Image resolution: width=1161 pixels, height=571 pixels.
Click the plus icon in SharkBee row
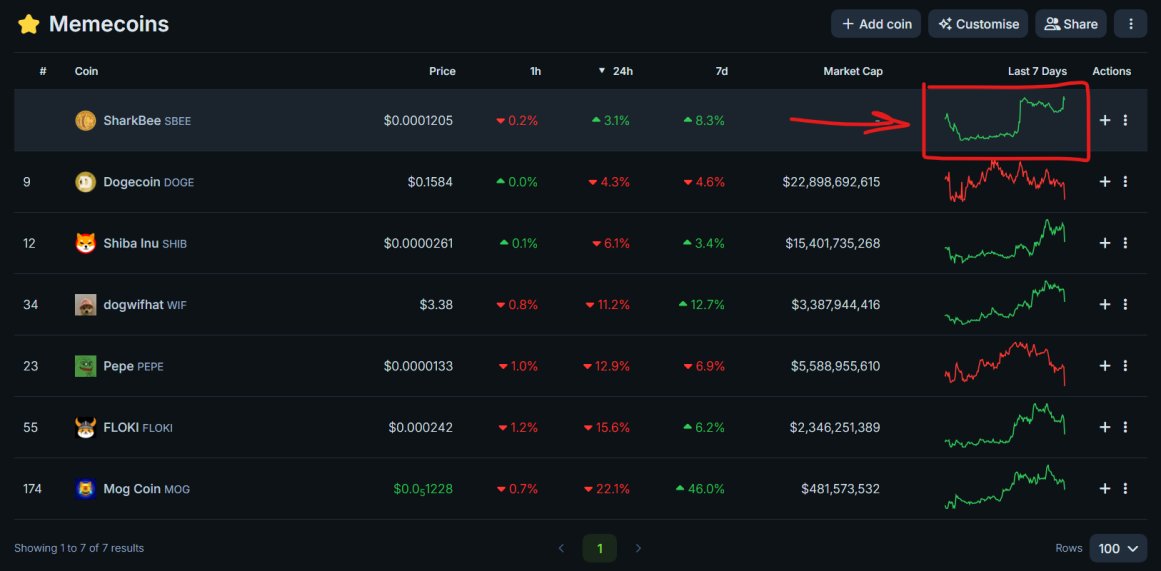pos(1105,120)
